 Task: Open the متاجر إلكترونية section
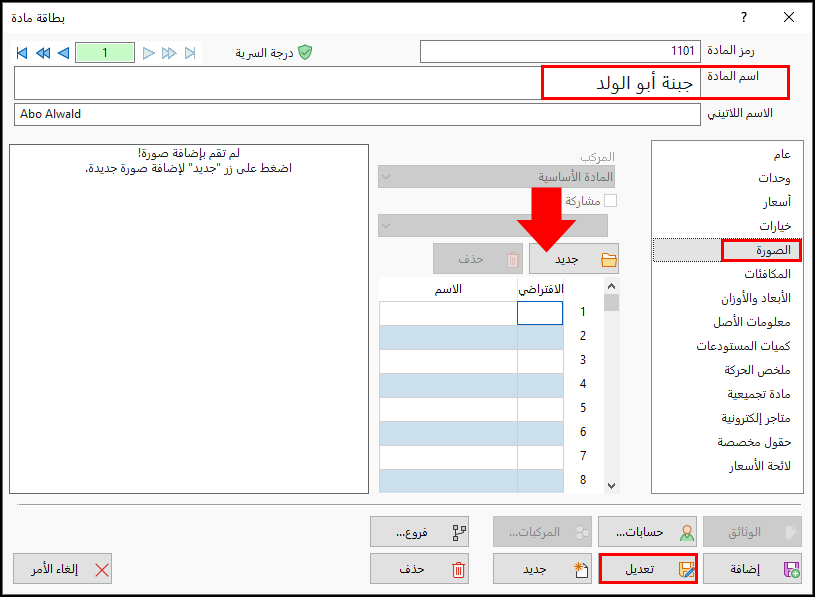click(756, 418)
